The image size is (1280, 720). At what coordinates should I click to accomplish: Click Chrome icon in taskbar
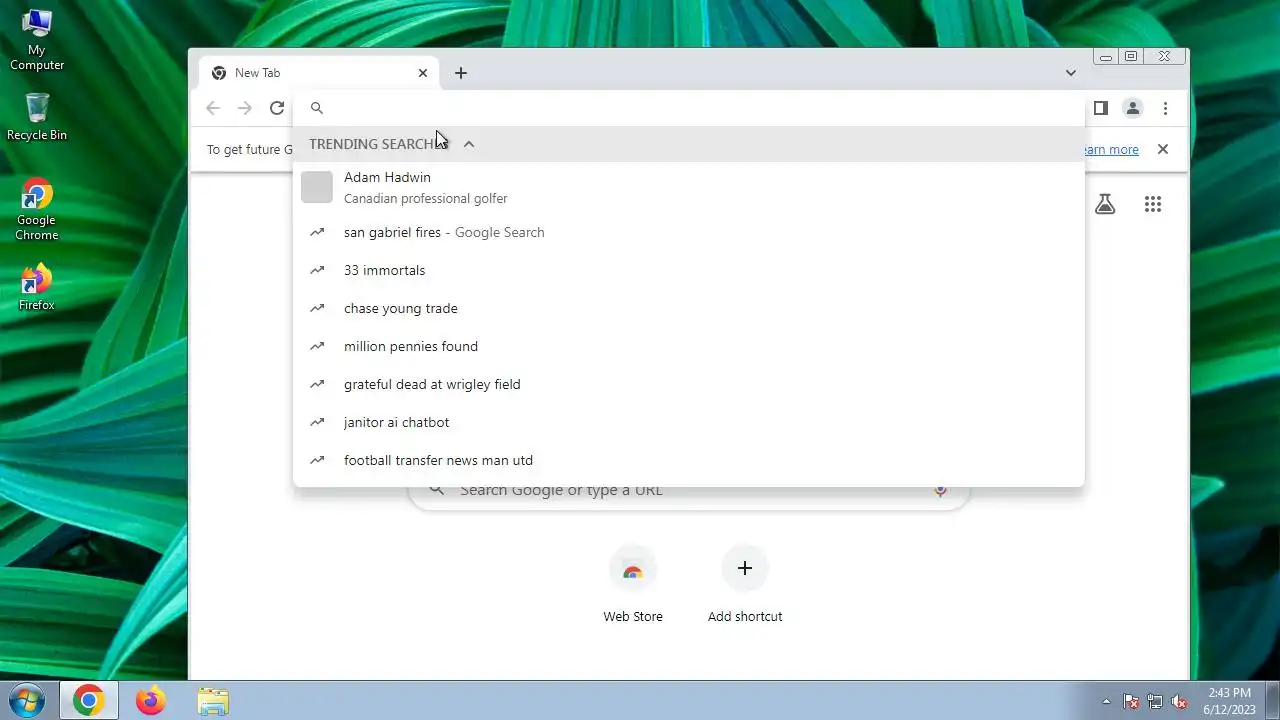(x=88, y=701)
